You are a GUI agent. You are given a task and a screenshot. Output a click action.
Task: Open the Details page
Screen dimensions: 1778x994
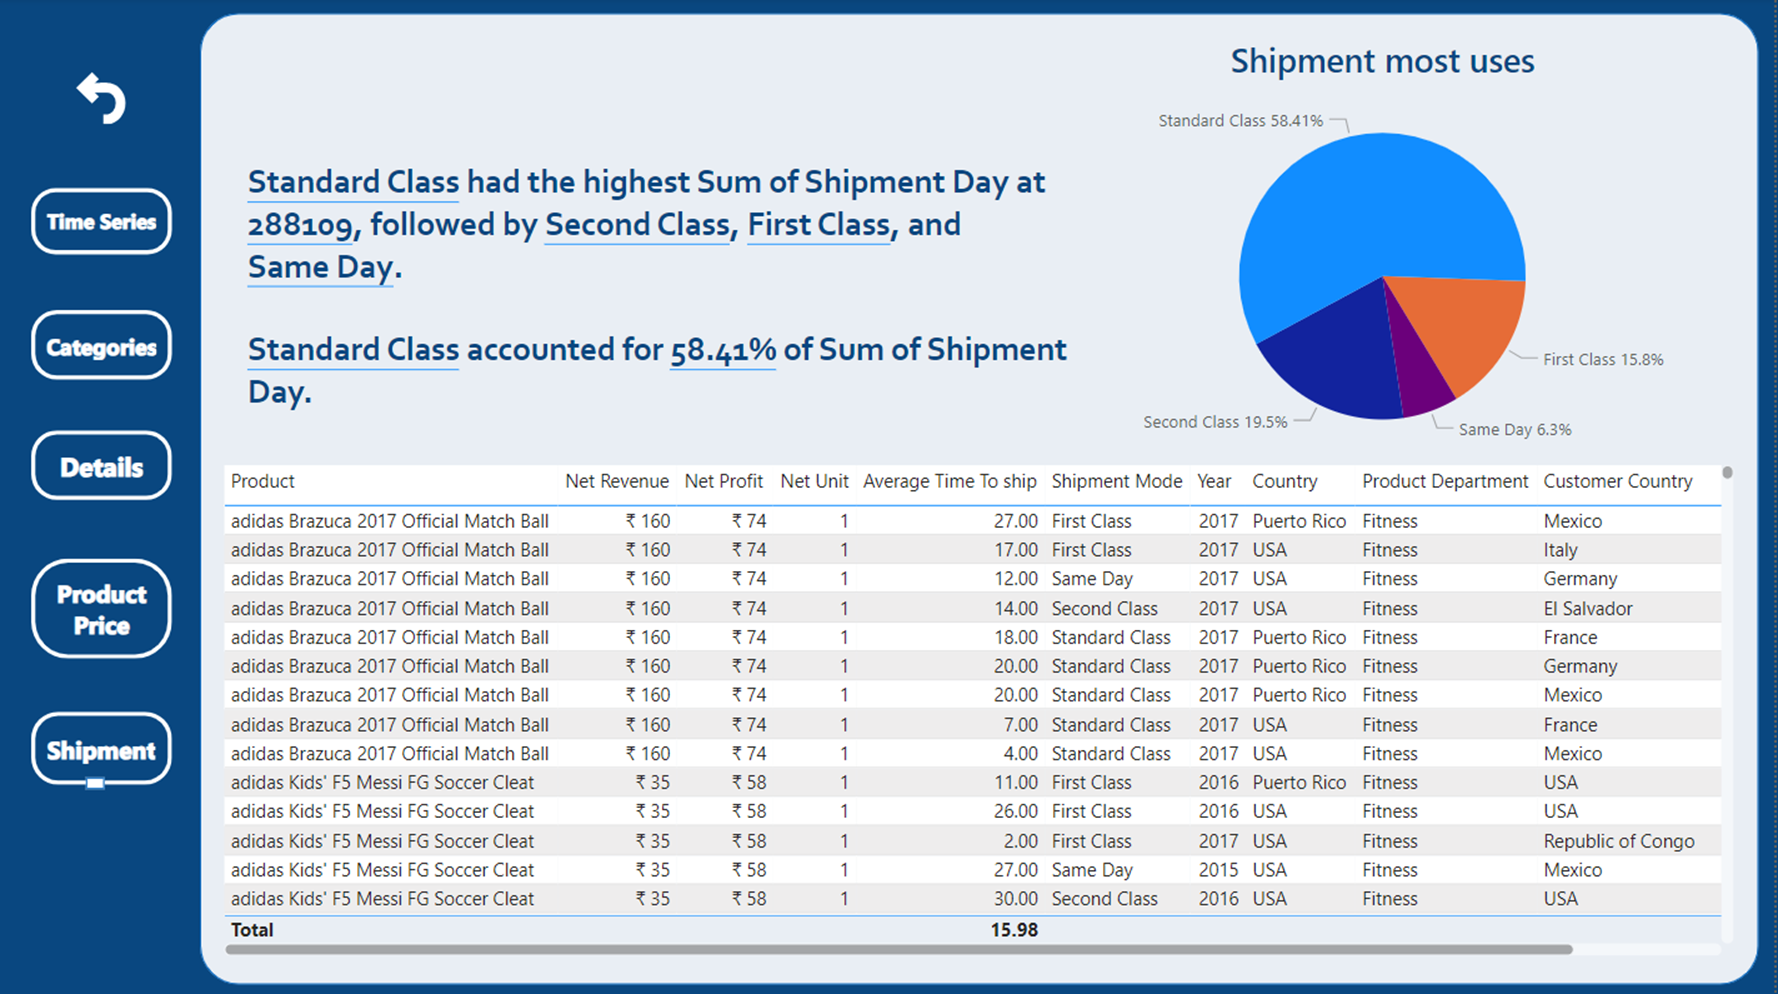(x=100, y=465)
